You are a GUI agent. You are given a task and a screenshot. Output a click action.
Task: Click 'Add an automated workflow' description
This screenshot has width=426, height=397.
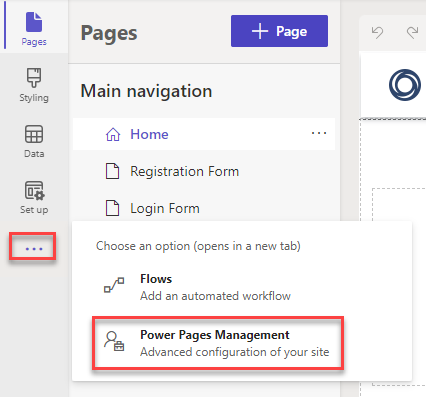tap(215, 296)
